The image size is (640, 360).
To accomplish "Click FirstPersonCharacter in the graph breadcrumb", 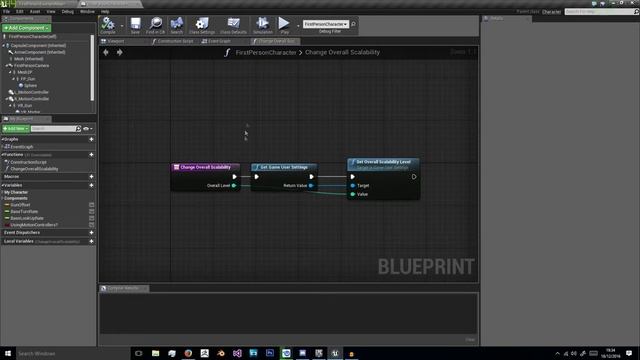I will coord(266,52).
